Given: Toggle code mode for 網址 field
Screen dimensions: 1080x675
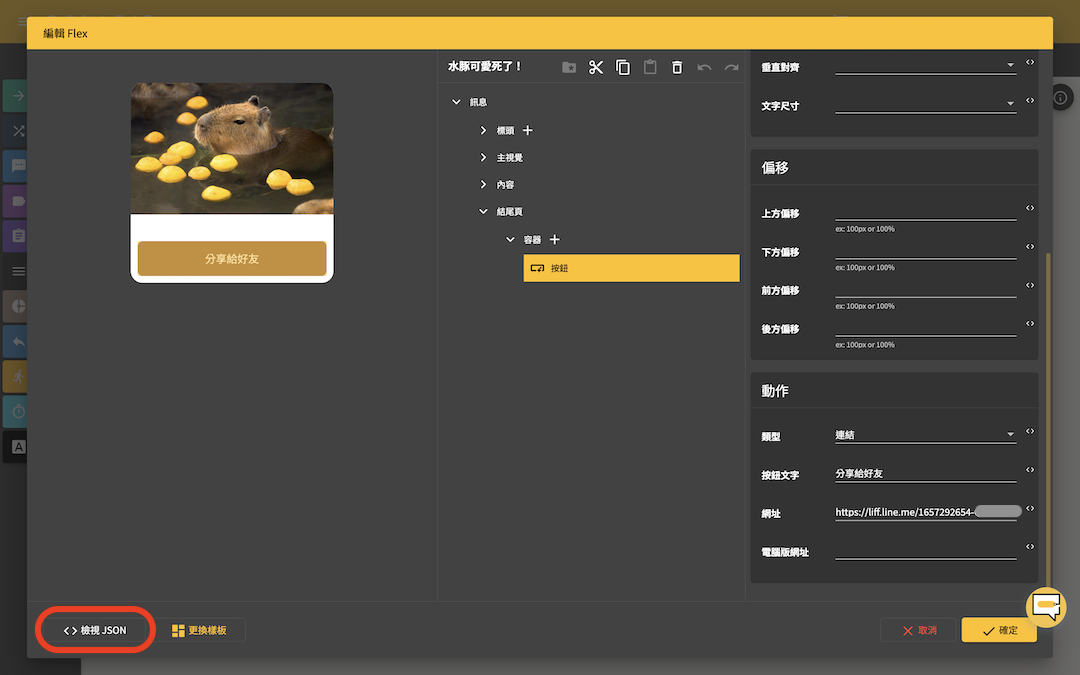Looking at the screenshot, I should pyautogui.click(x=1030, y=508).
